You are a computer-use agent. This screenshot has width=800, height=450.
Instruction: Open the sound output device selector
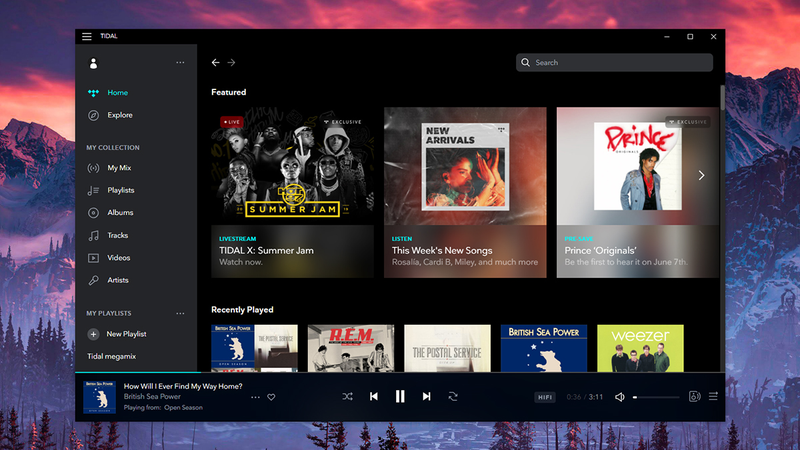[x=694, y=396]
